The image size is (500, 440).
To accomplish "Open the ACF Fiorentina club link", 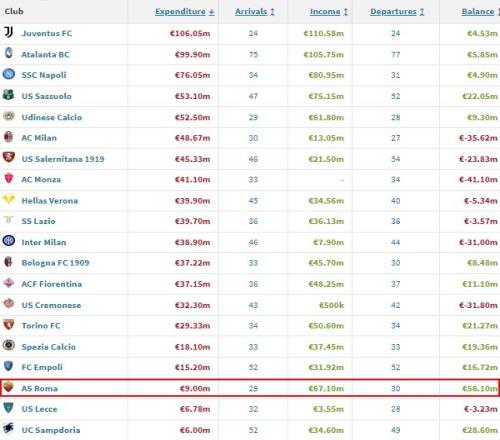I will (x=52, y=284).
